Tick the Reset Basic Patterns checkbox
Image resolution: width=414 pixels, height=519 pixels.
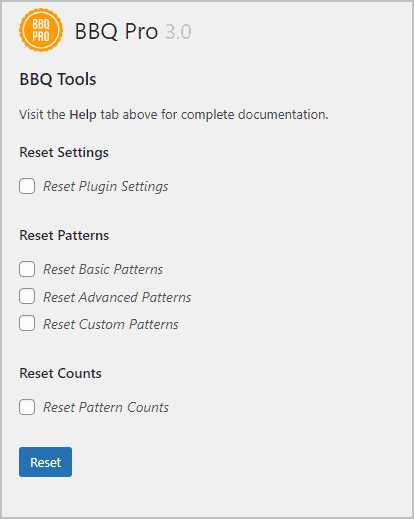pyautogui.click(x=27, y=269)
